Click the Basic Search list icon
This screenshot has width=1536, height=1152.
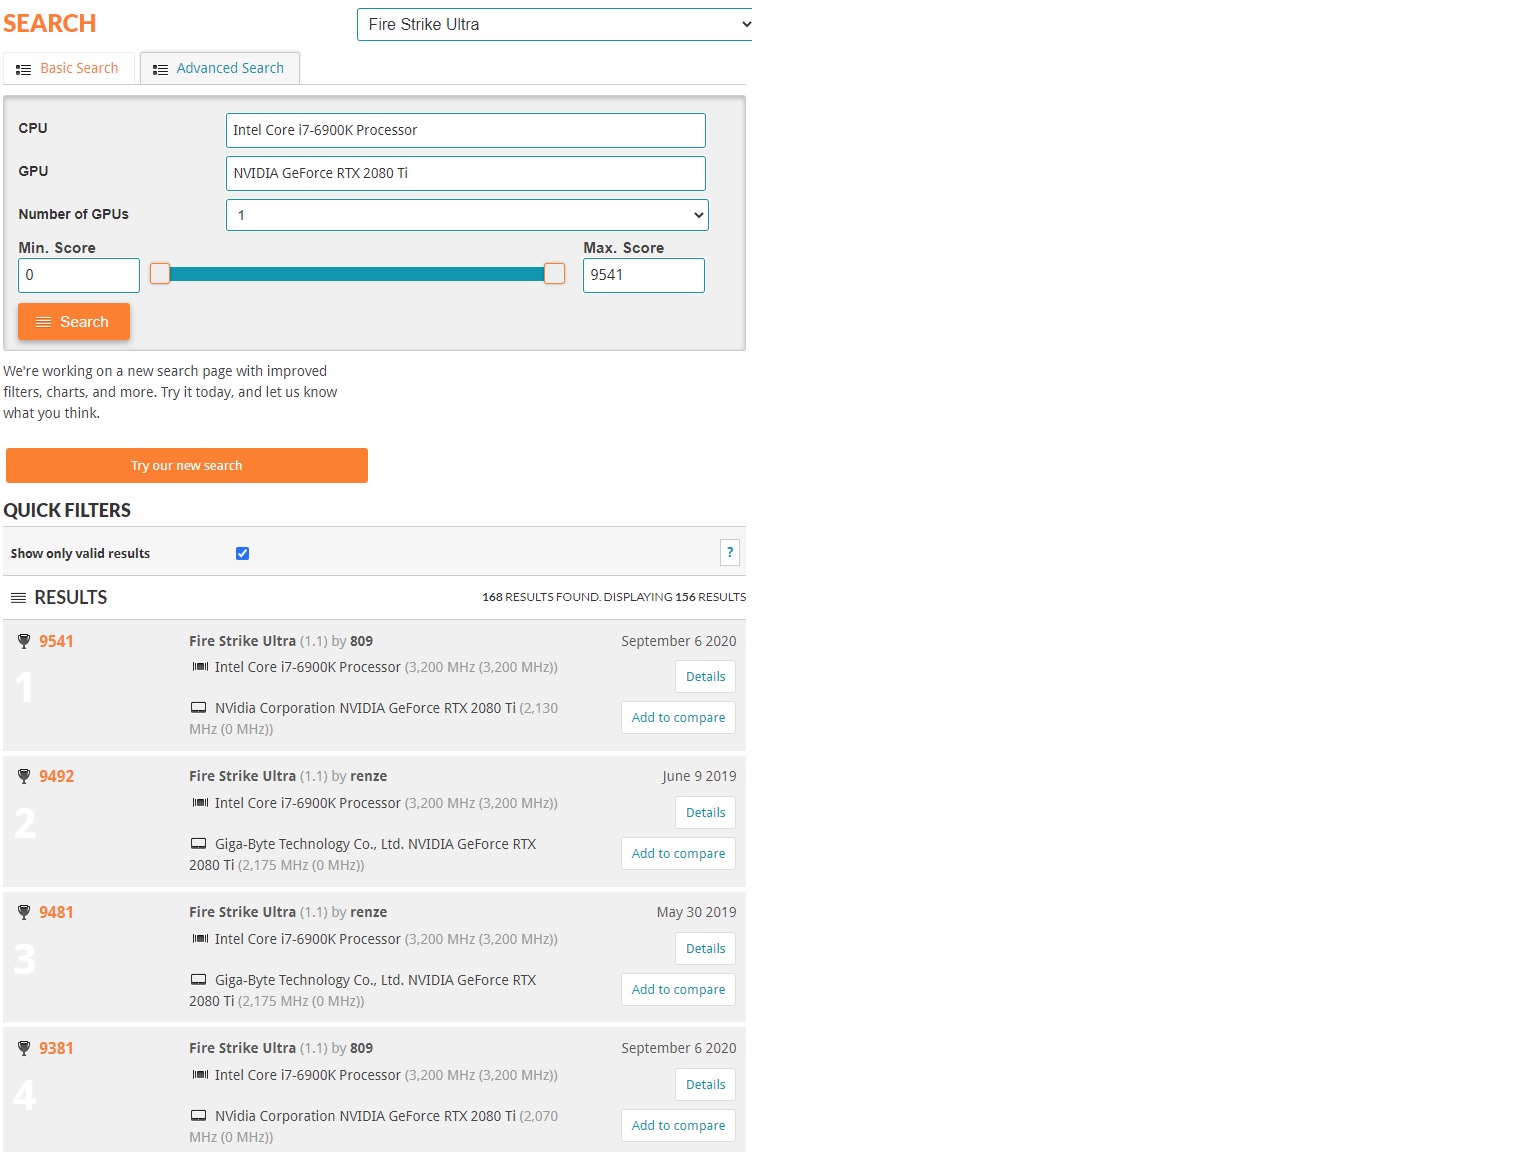[23, 69]
